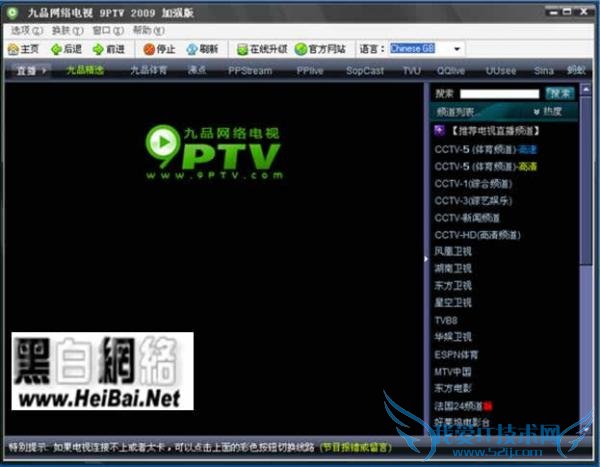Switch to the PPStream tab
600x467 pixels.
(250, 71)
